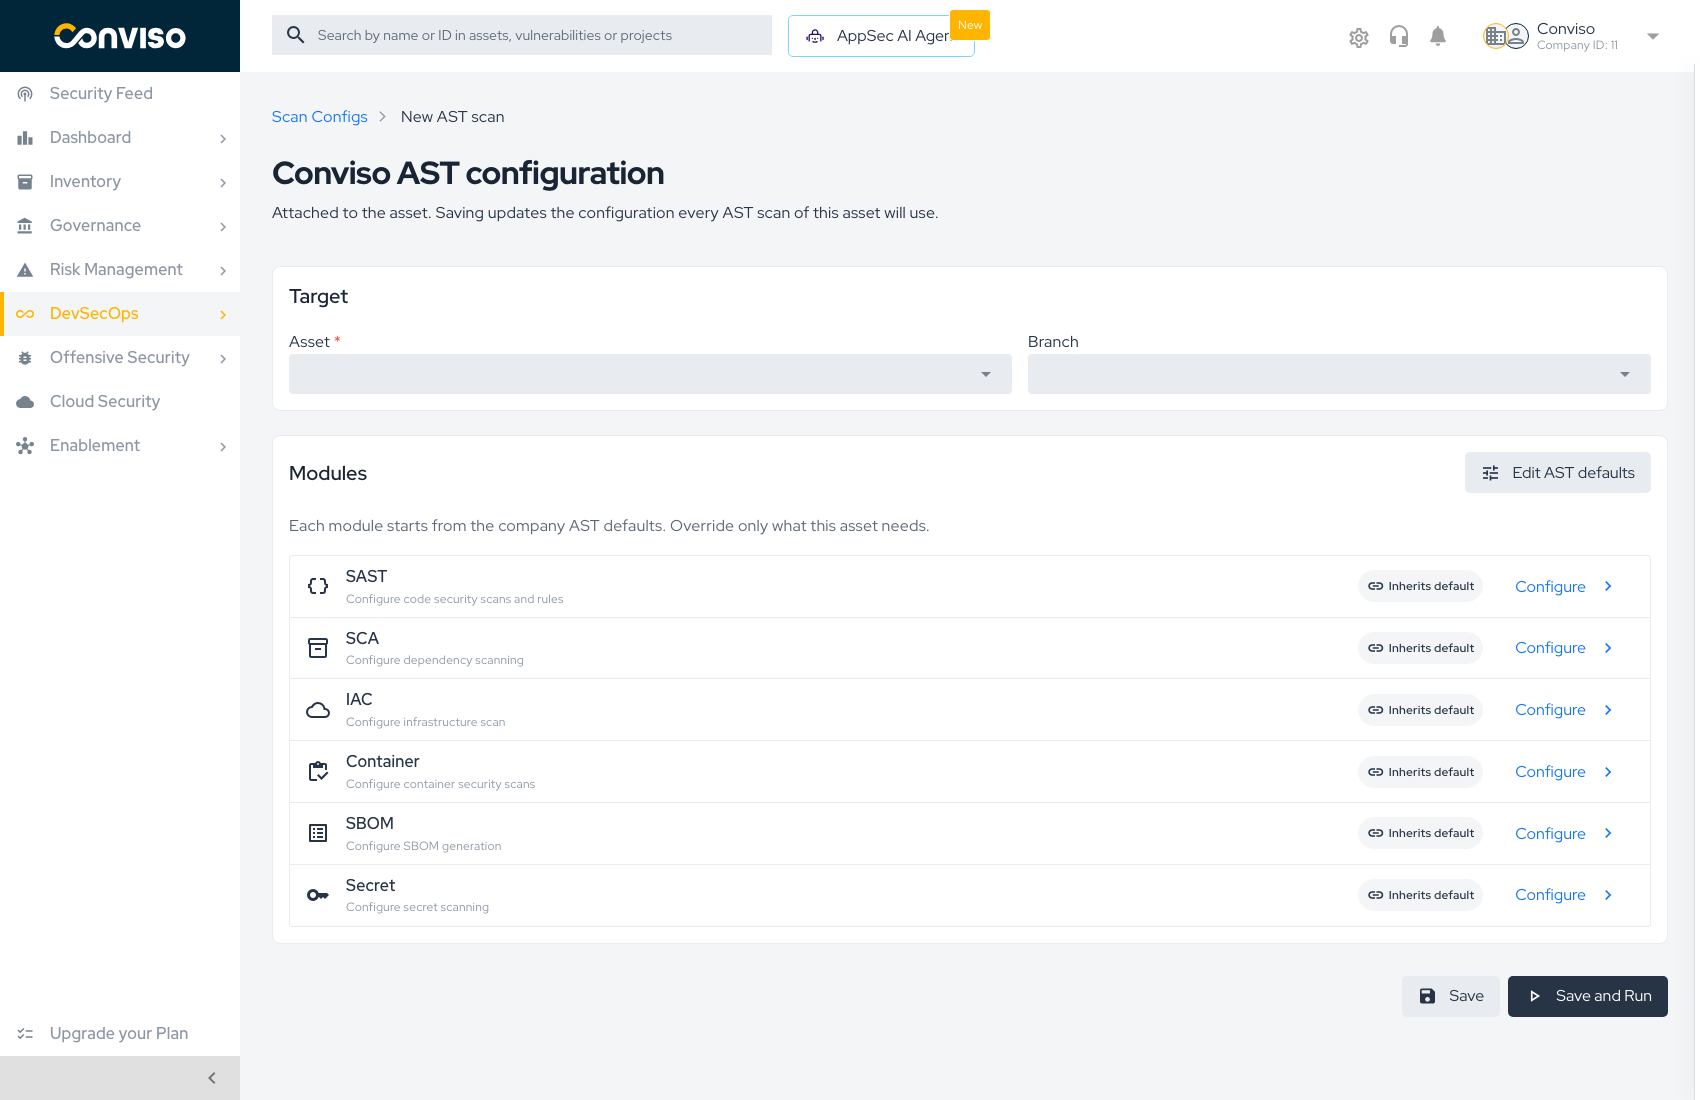Configure the SAST module
This screenshot has height=1100, width=1700.
[1564, 587]
